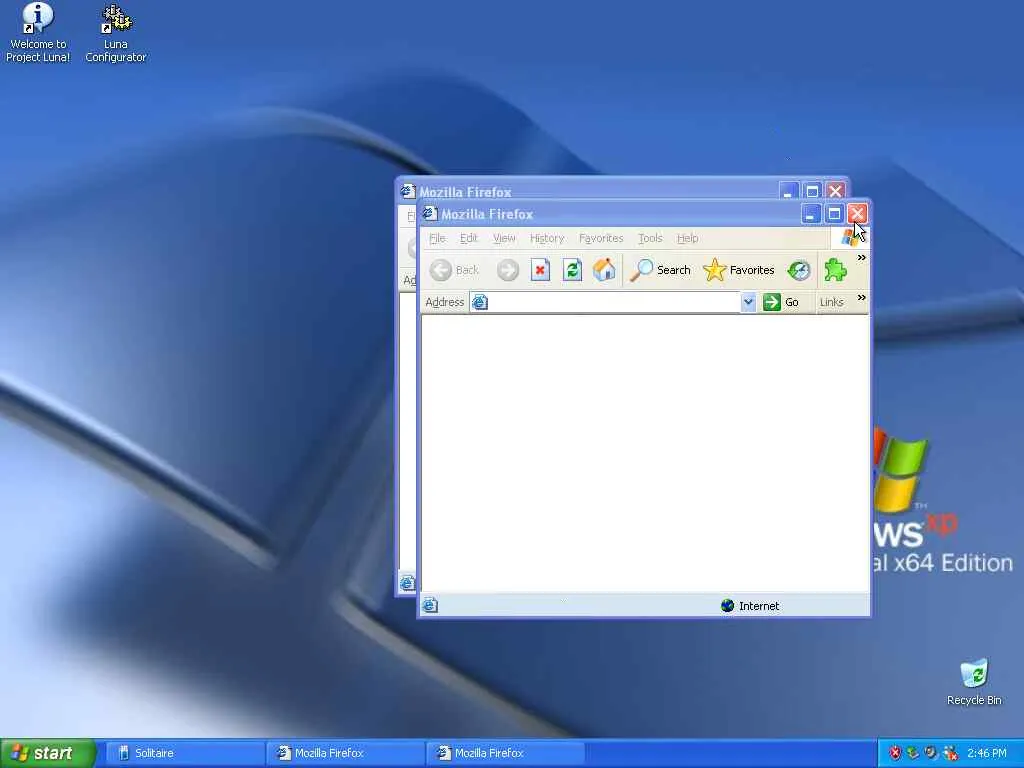Click the green puzzle piece add-on icon
The width and height of the screenshot is (1024, 768).
(835, 270)
